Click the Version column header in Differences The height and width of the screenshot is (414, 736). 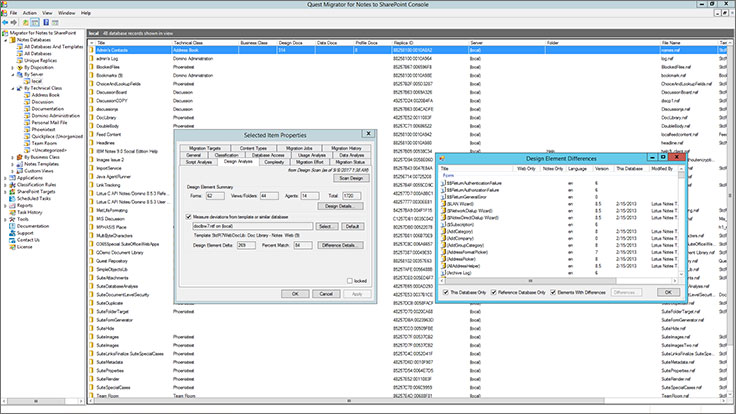(x=602, y=168)
